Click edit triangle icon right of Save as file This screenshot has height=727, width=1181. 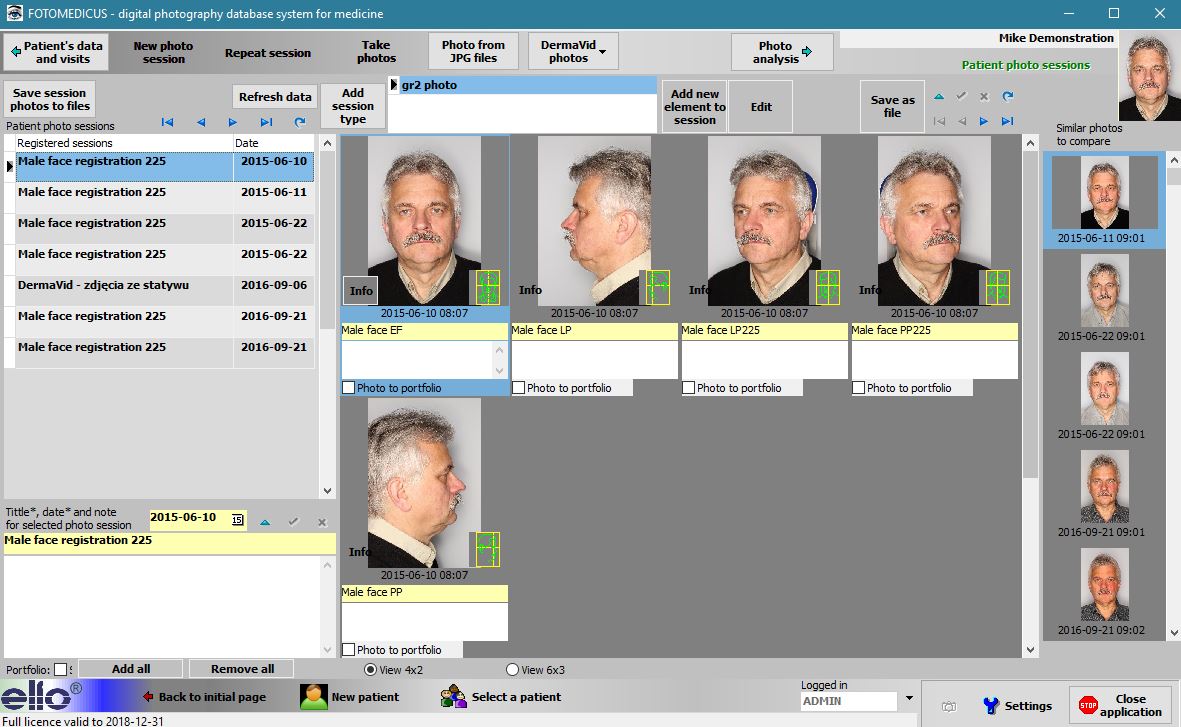coord(939,96)
